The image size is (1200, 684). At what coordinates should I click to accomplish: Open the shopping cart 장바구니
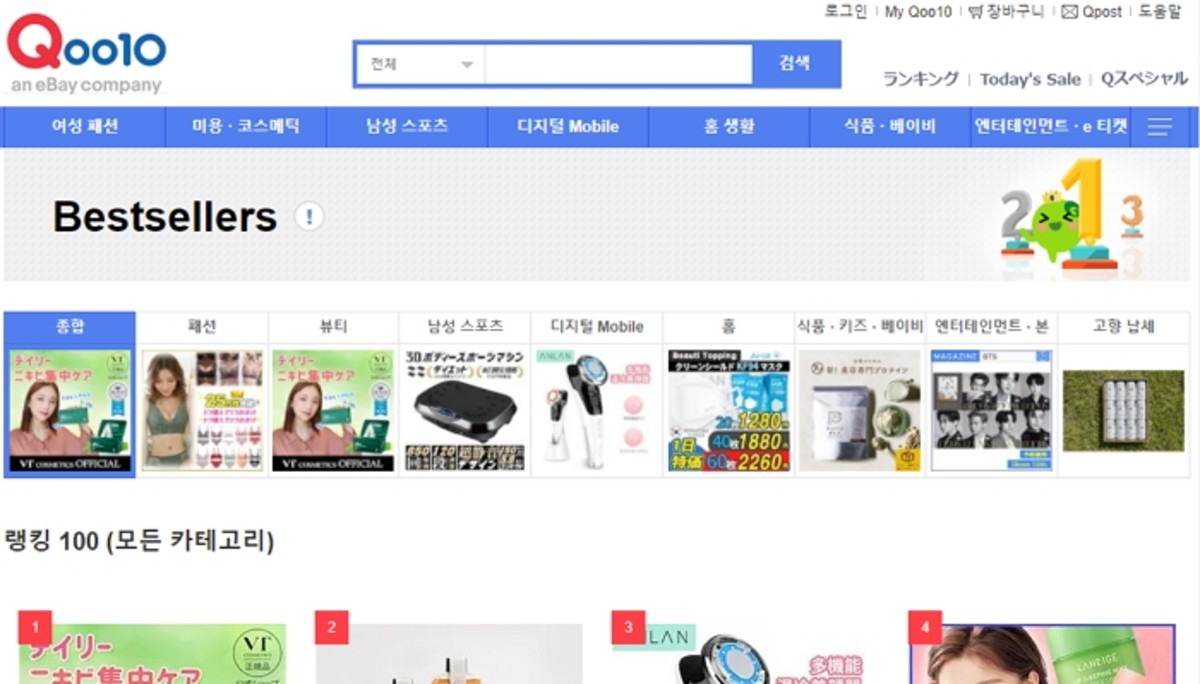(1006, 12)
